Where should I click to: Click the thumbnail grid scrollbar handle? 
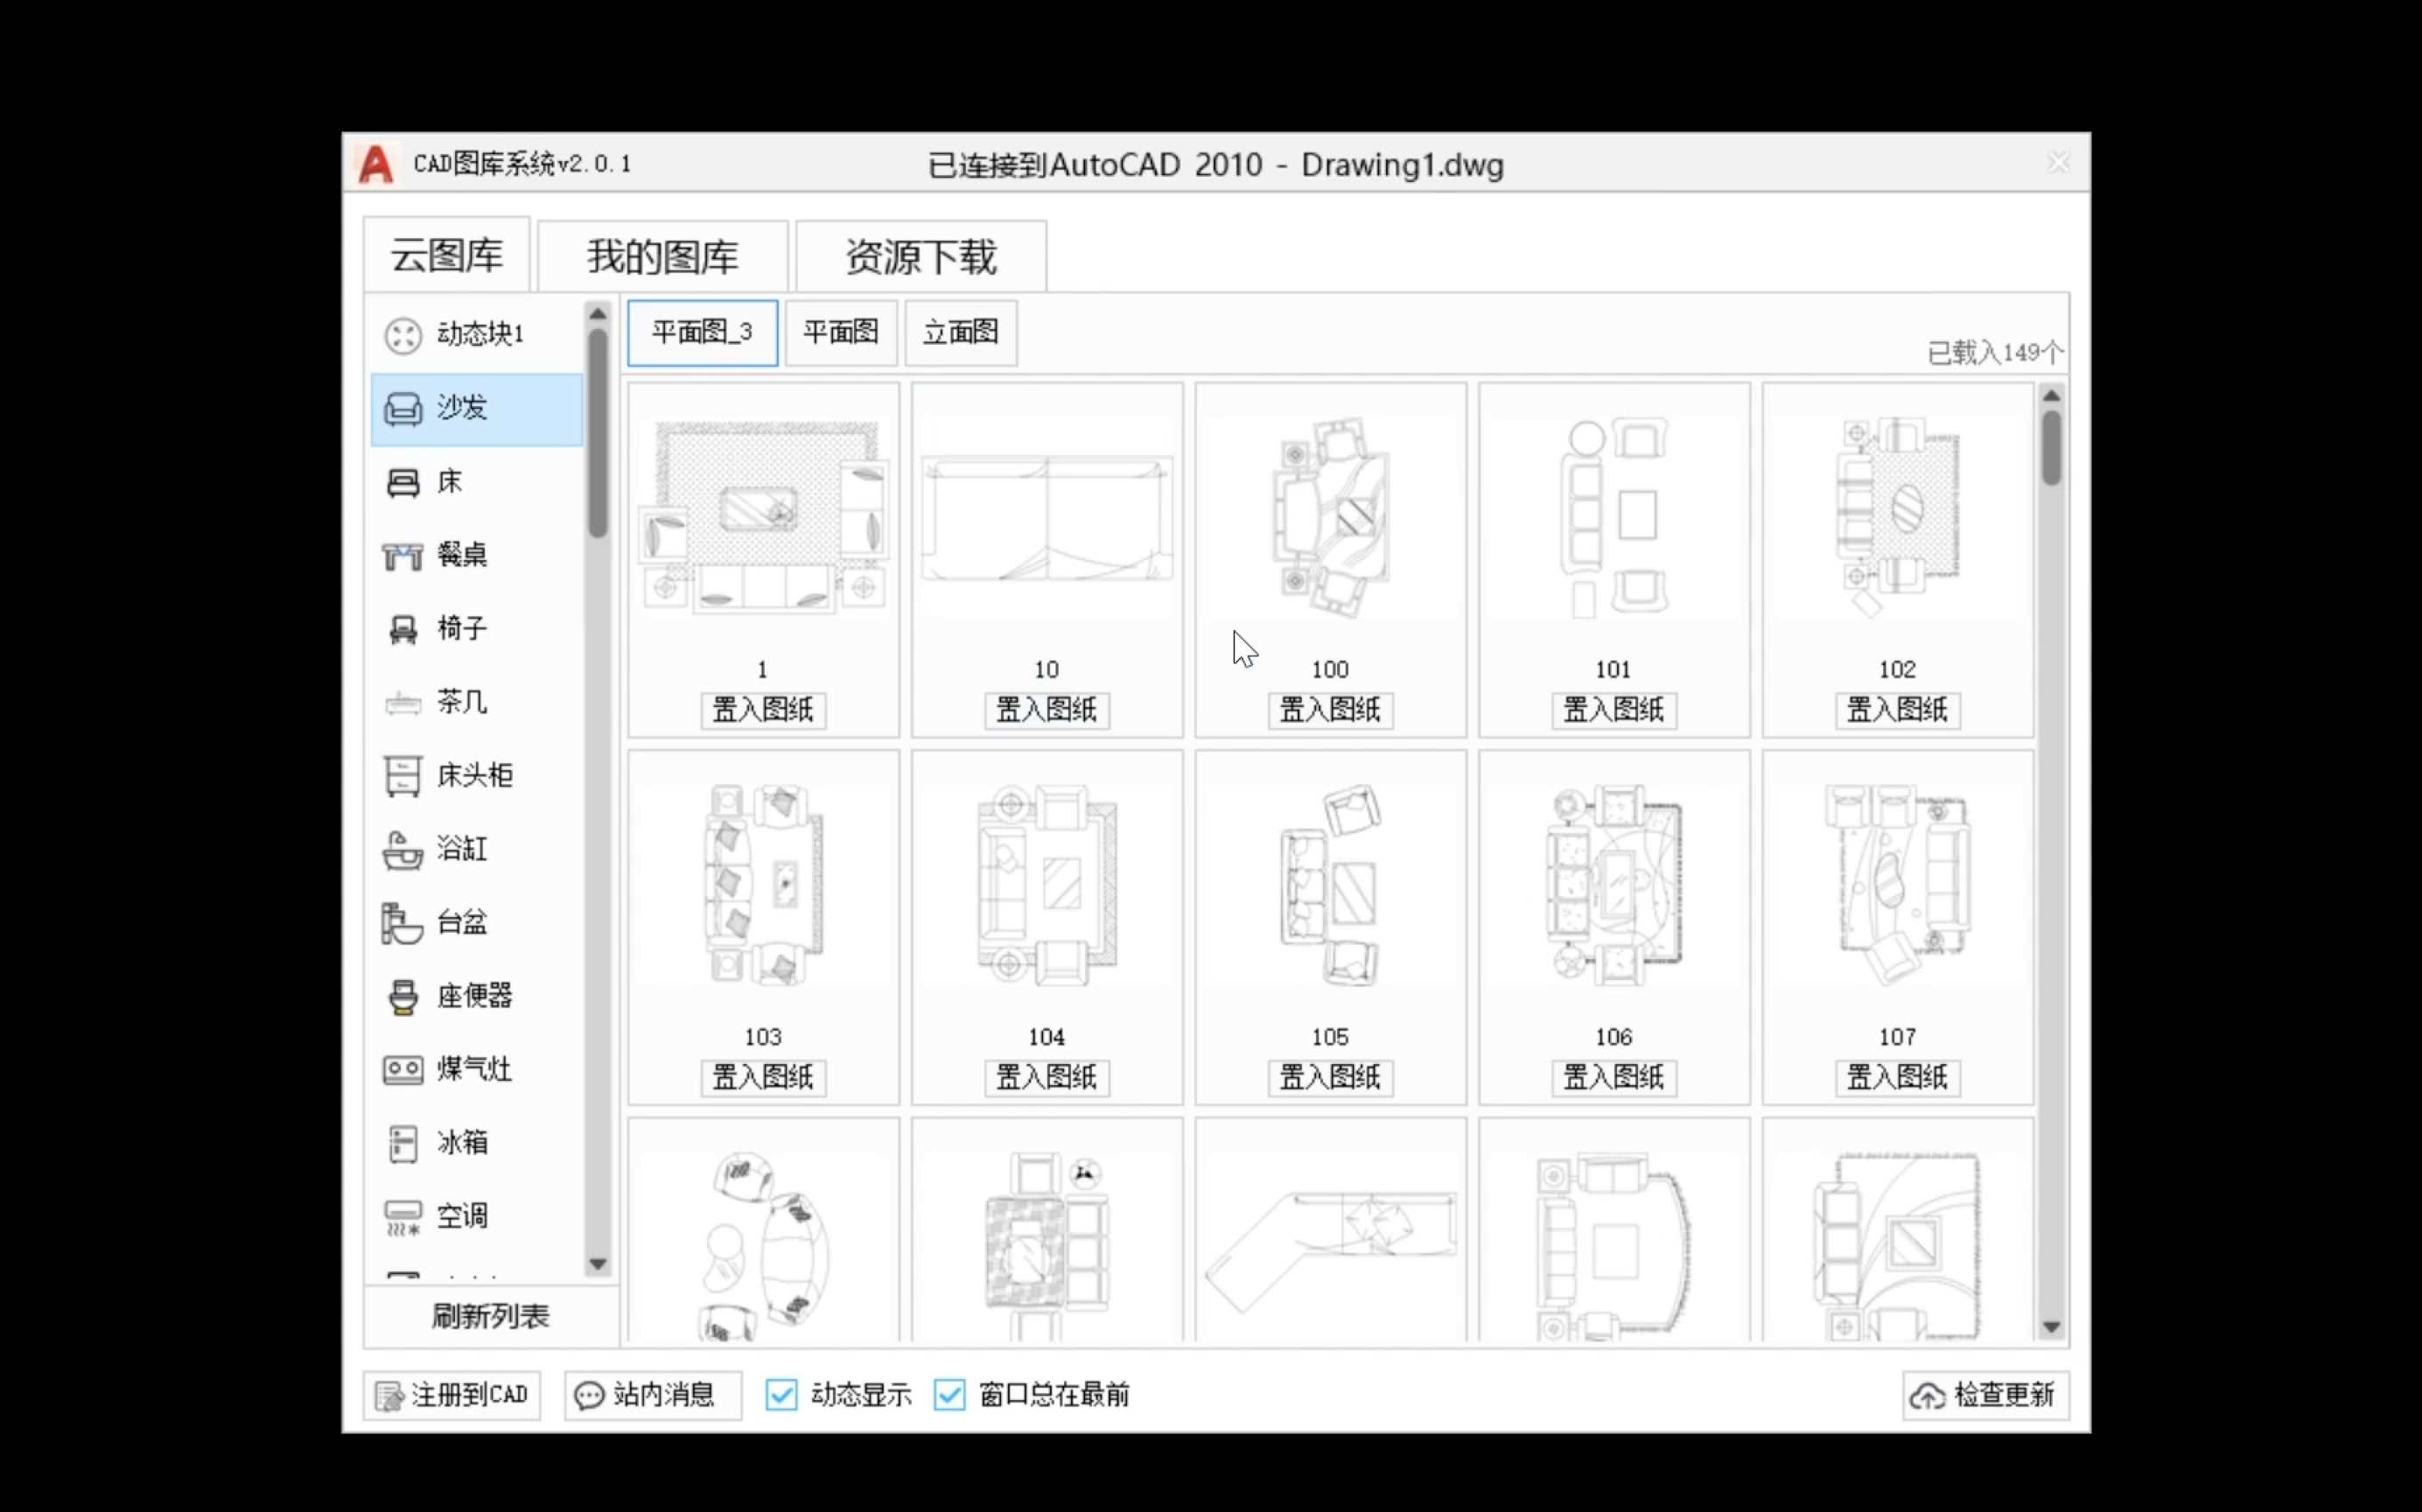[2052, 448]
